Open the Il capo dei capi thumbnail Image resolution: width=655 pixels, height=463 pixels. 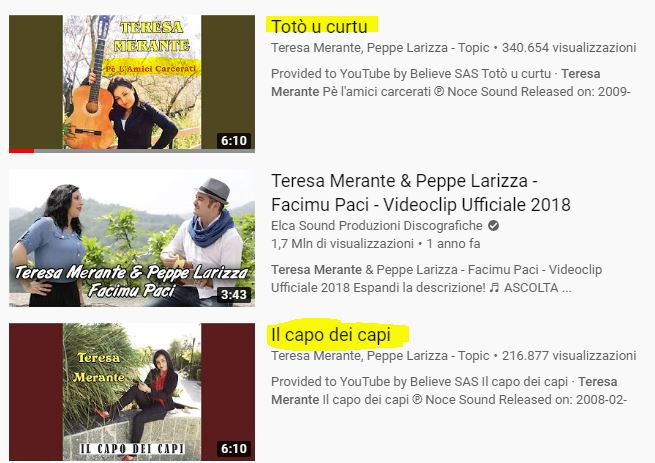point(132,392)
